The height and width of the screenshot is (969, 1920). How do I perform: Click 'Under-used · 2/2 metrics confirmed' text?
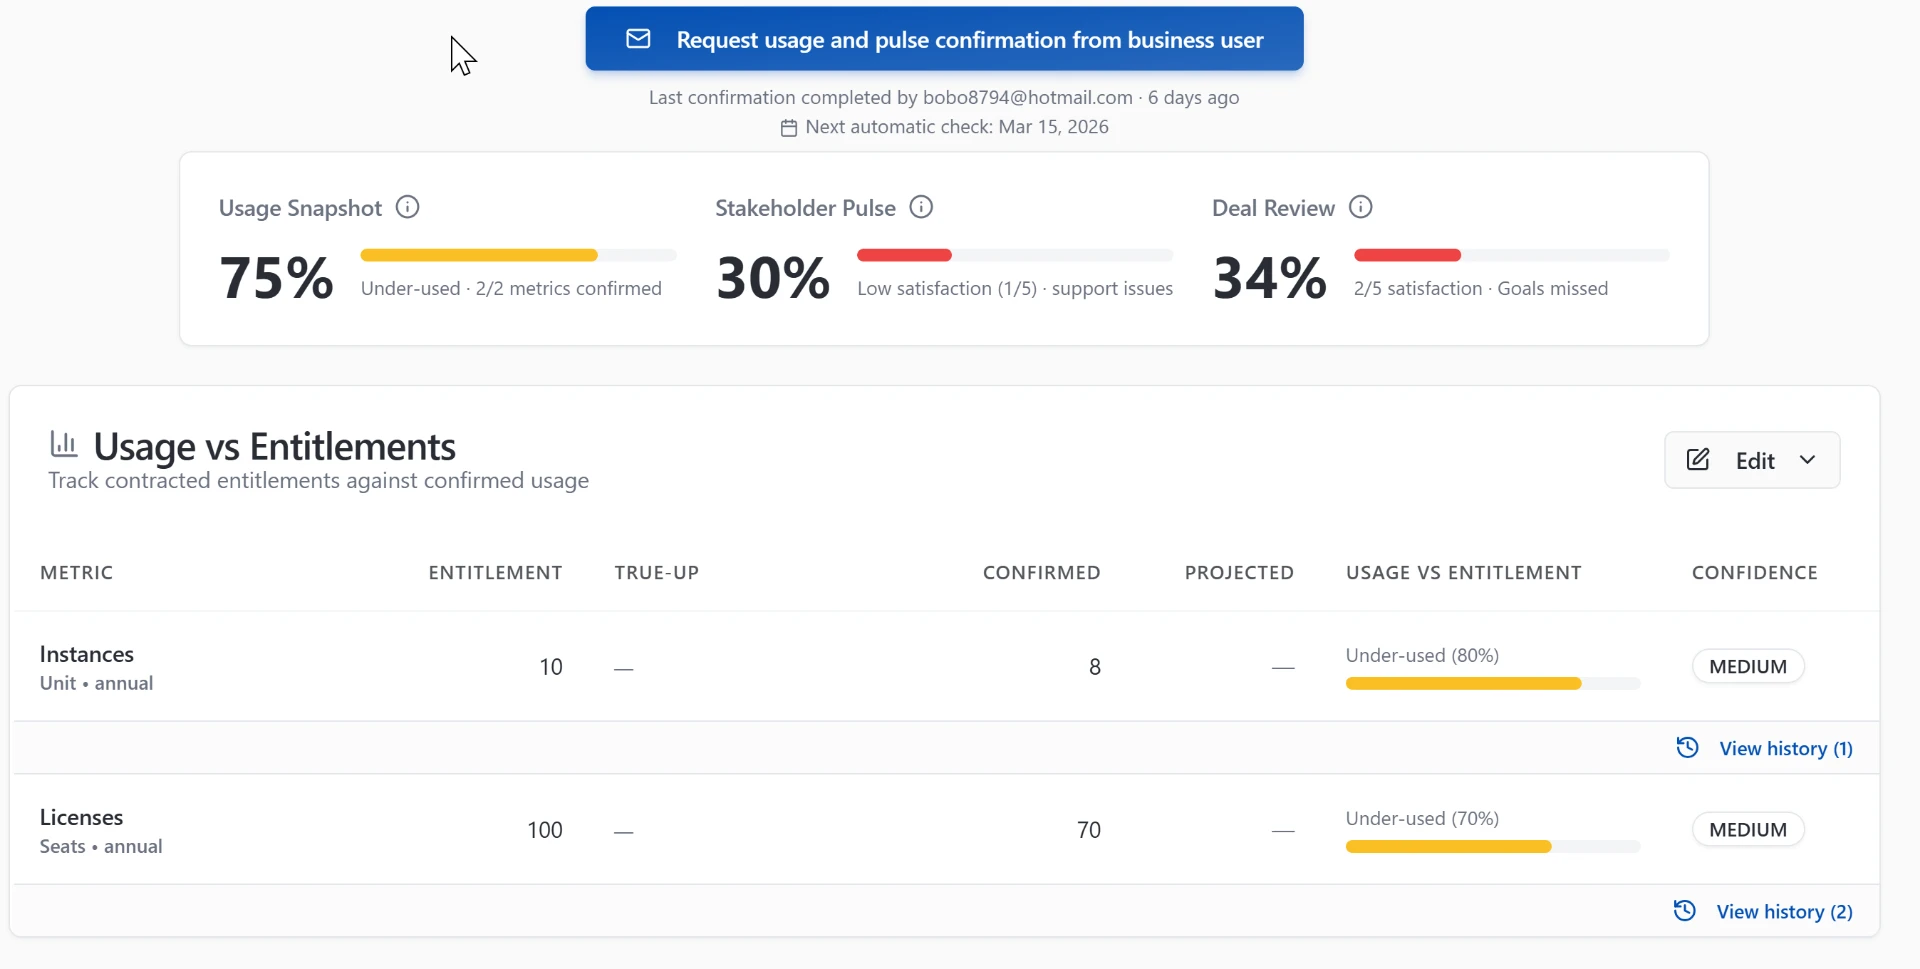511,289
